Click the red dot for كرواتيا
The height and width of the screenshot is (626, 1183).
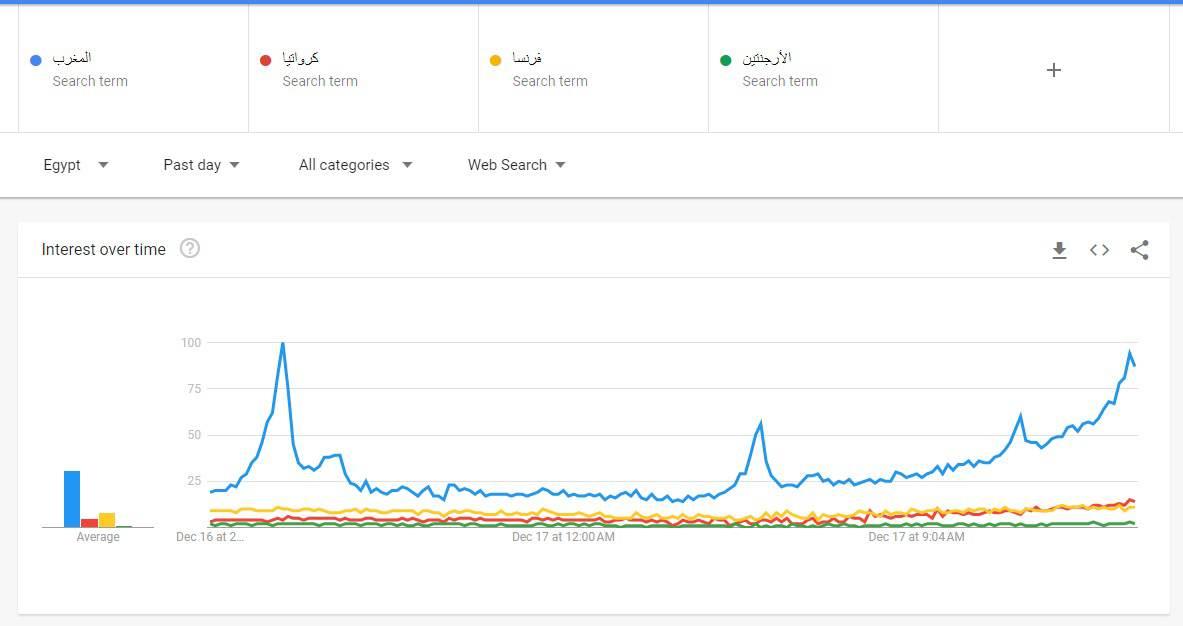pyautogui.click(x=265, y=60)
